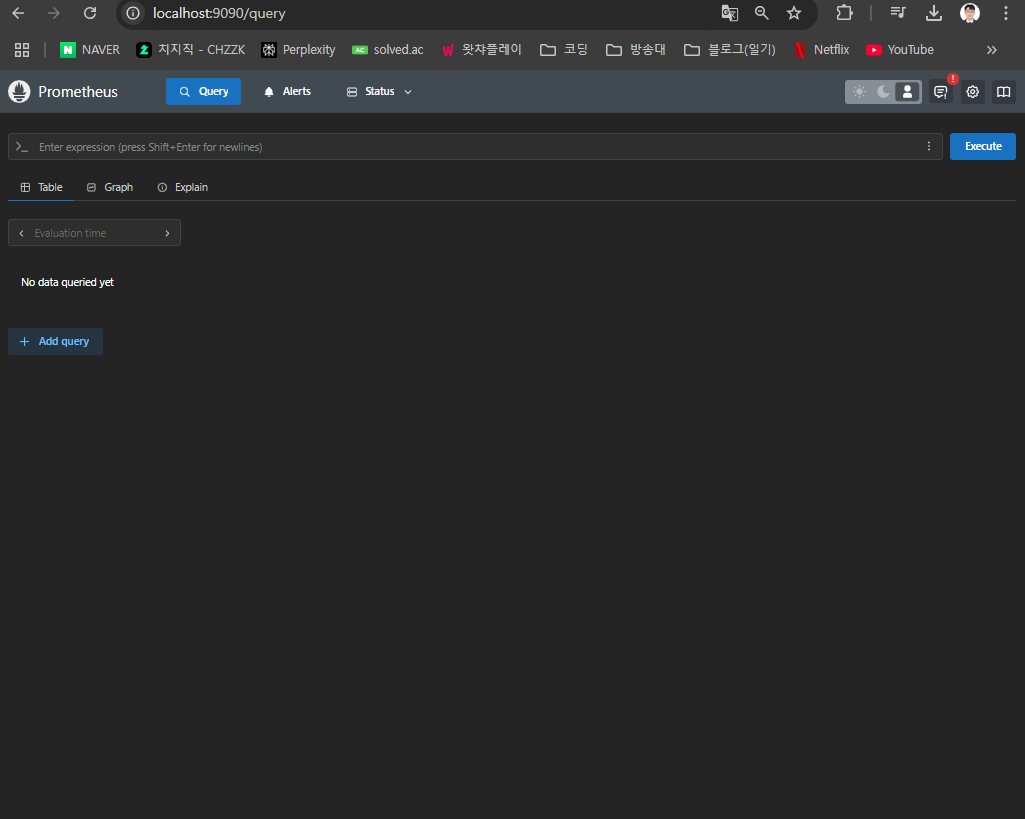Open the 왓챠플레이 bookmark

pyautogui.click(x=482, y=50)
